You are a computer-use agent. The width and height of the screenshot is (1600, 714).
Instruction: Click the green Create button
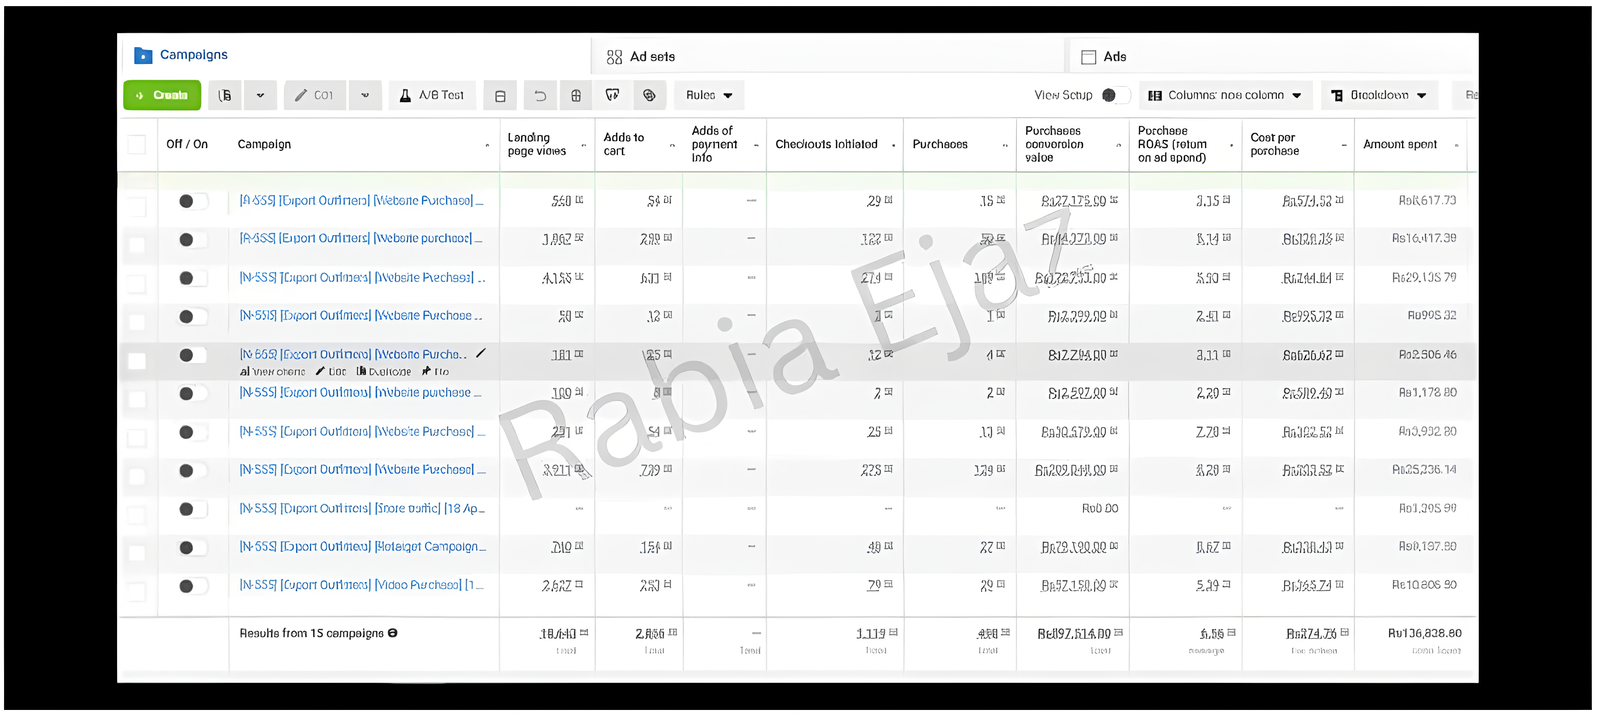(x=162, y=95)
